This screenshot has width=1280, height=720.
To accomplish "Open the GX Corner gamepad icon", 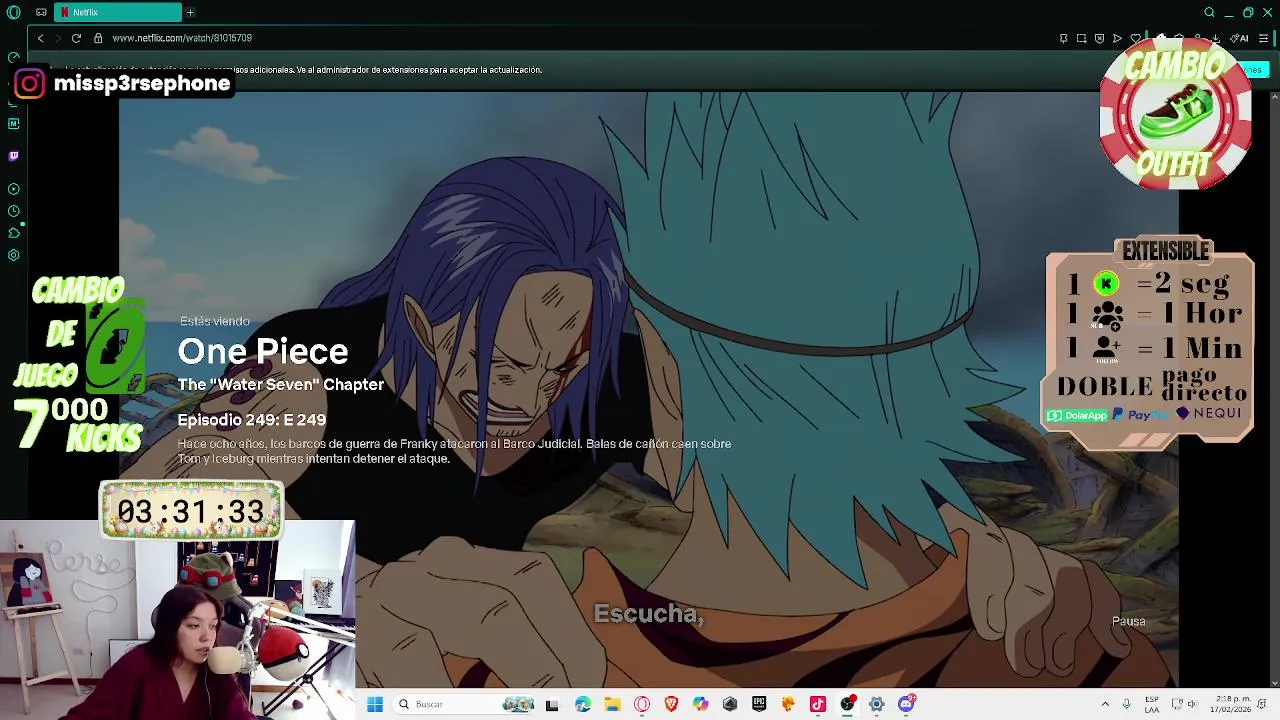I will pos(41,12).
